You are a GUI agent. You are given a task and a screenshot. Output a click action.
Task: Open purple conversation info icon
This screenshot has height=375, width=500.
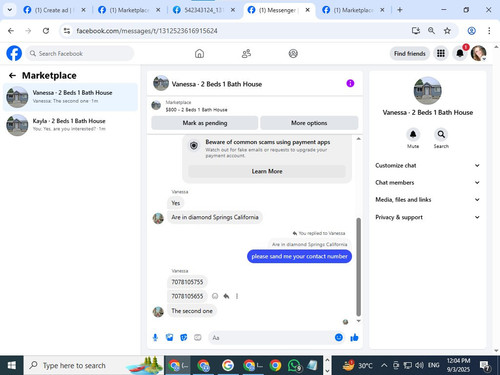tap(350, 83)
